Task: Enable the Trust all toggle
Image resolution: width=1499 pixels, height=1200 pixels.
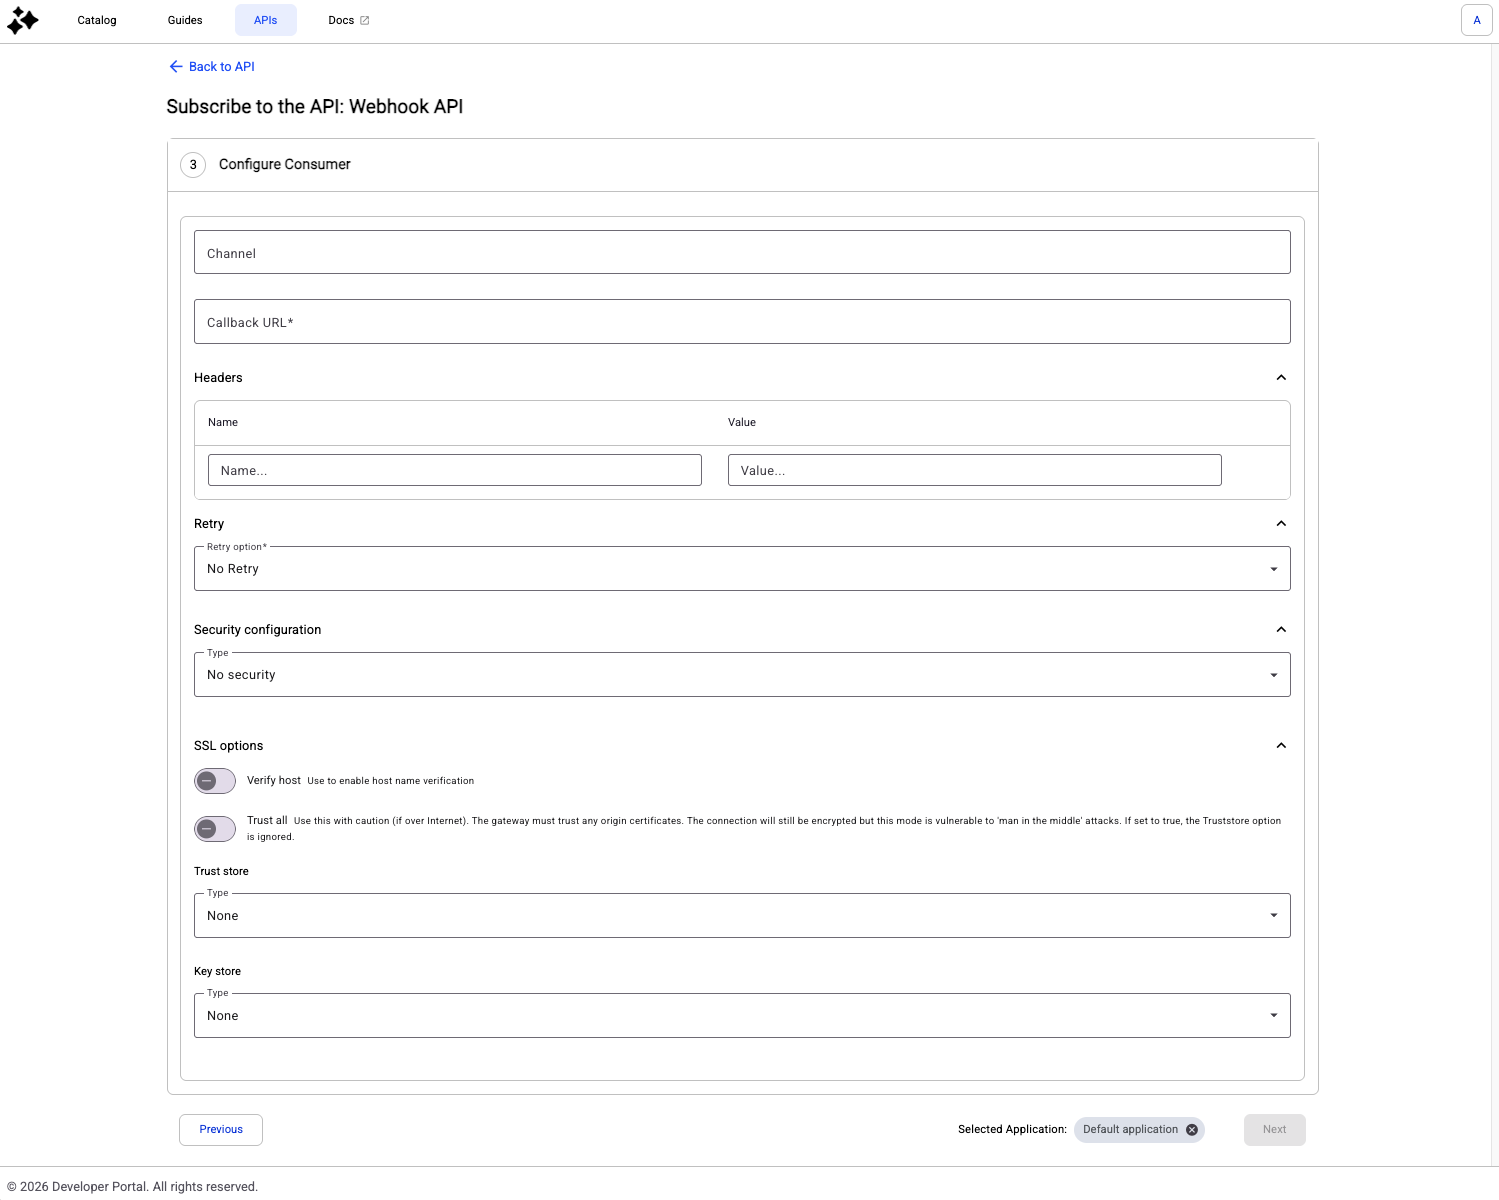Action: click(215, 829)
